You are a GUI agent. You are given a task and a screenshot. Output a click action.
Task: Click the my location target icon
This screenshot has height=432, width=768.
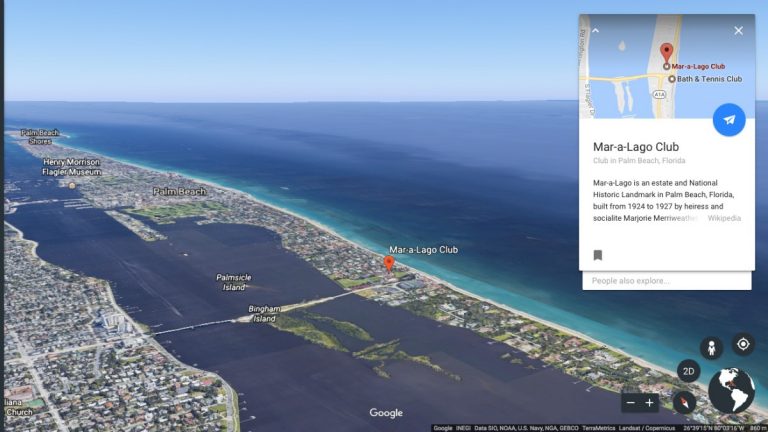743,344
